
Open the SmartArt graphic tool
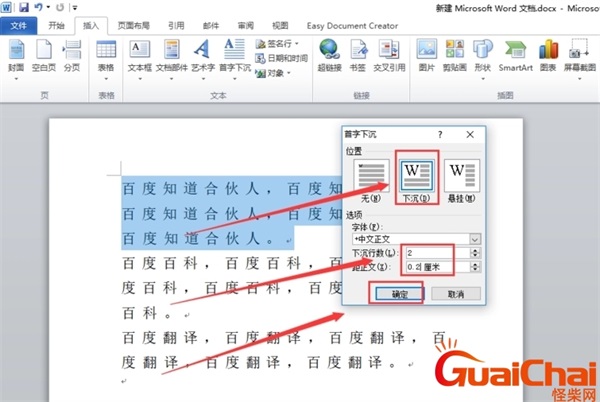click(x=516, y=54)
